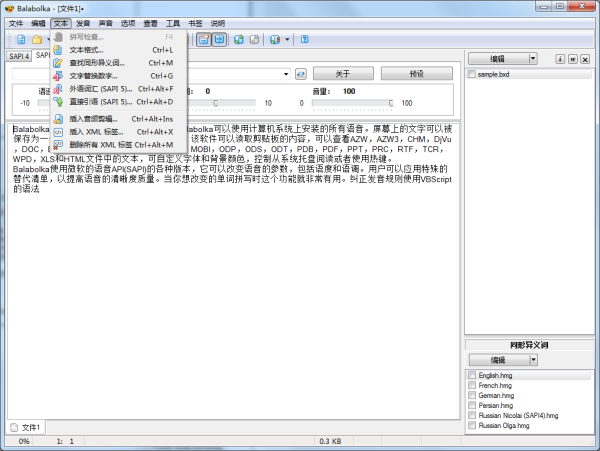Expand the voice selection combo box arrow
This screenshot has height=451, width=600.
coord(285,74)
